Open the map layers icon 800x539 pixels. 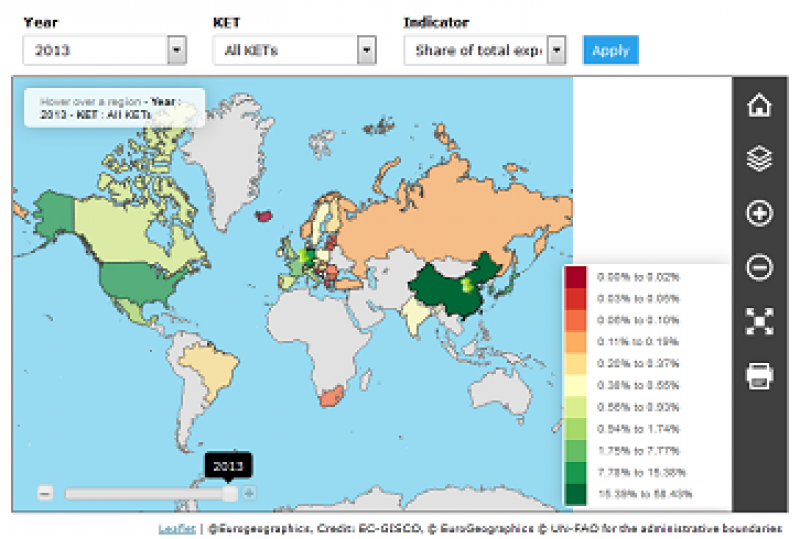[759, 159]
